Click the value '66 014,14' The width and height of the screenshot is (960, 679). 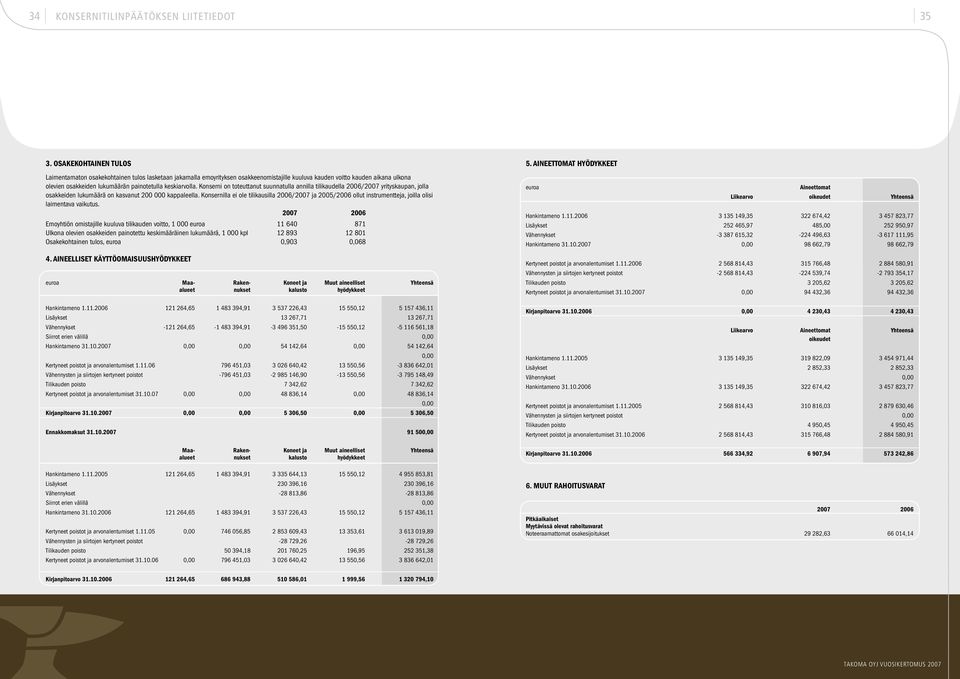click(900, 534)
